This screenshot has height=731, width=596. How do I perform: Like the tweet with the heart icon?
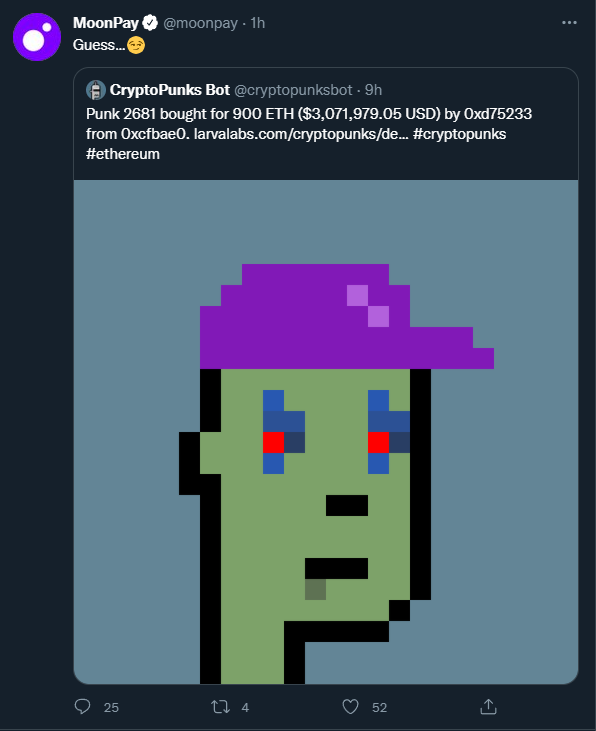pos(350,707)
